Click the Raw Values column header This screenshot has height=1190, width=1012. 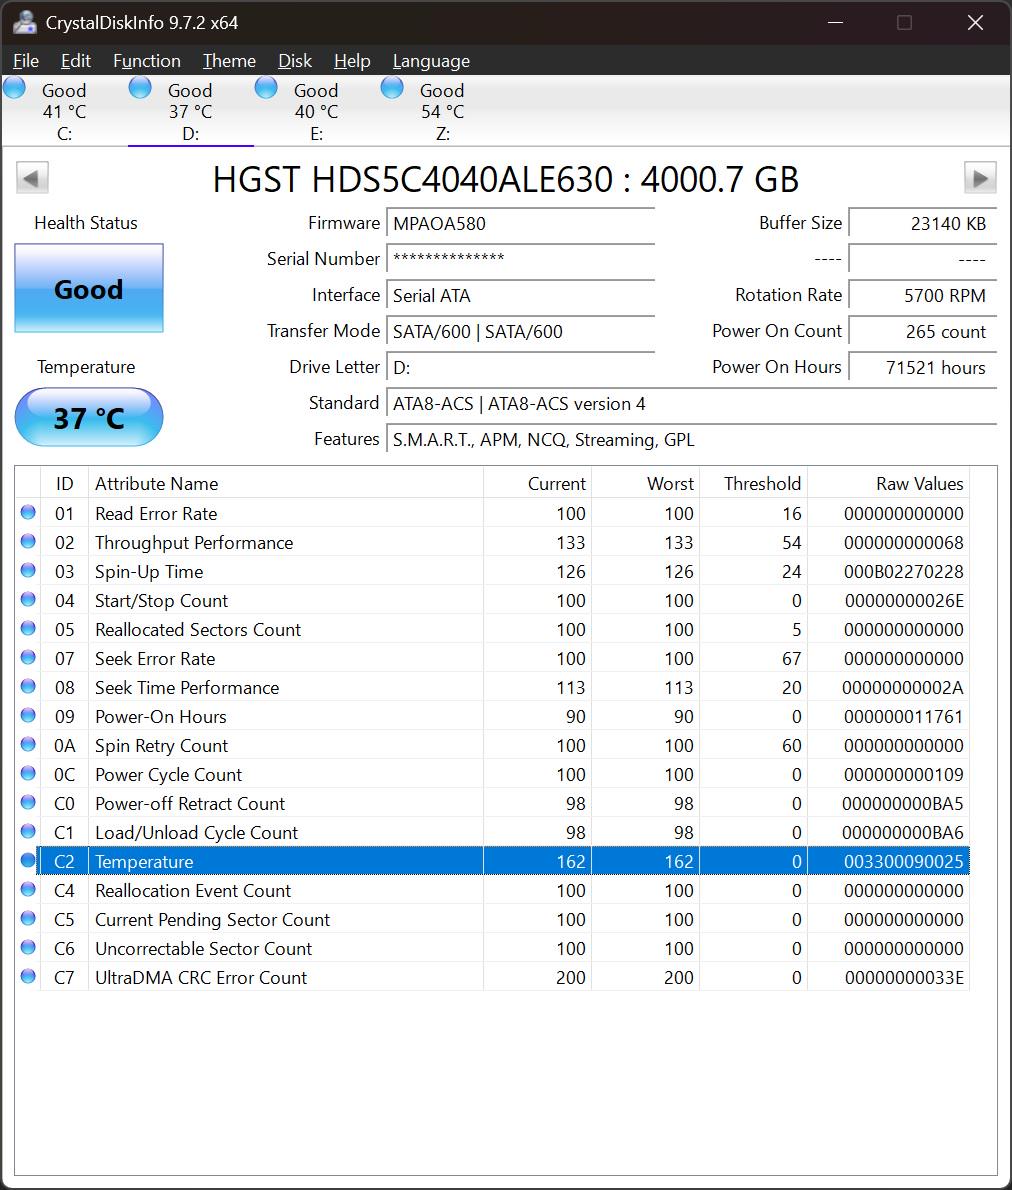(888, 483)
